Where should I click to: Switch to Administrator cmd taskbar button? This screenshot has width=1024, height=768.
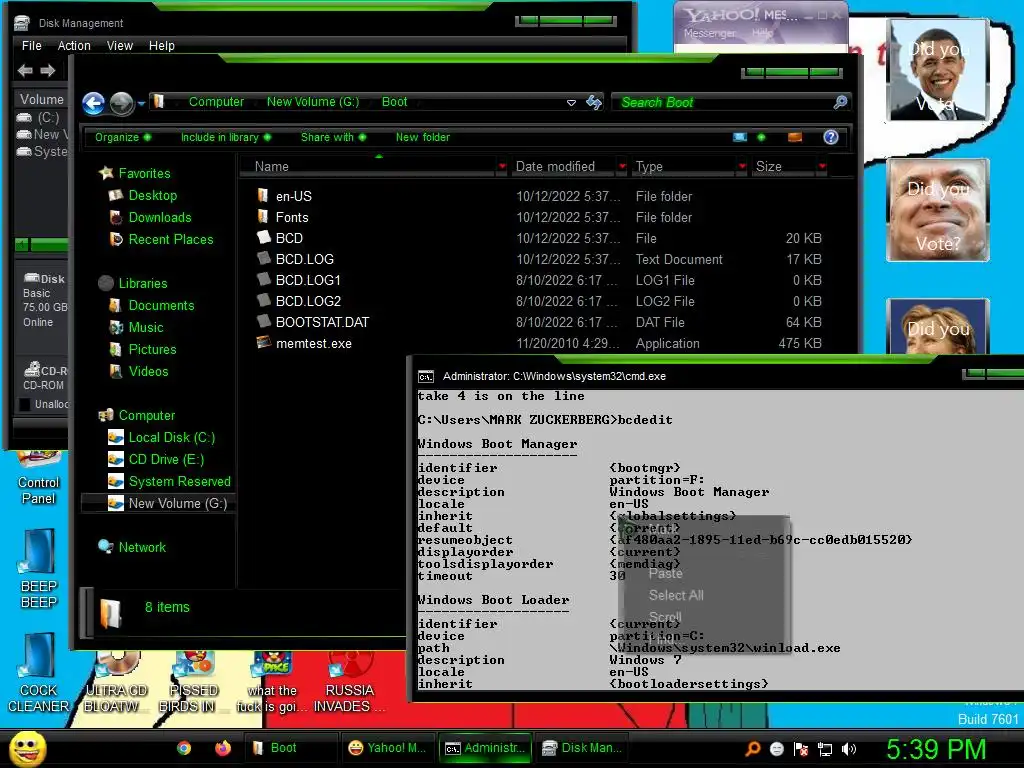(485, 748)
